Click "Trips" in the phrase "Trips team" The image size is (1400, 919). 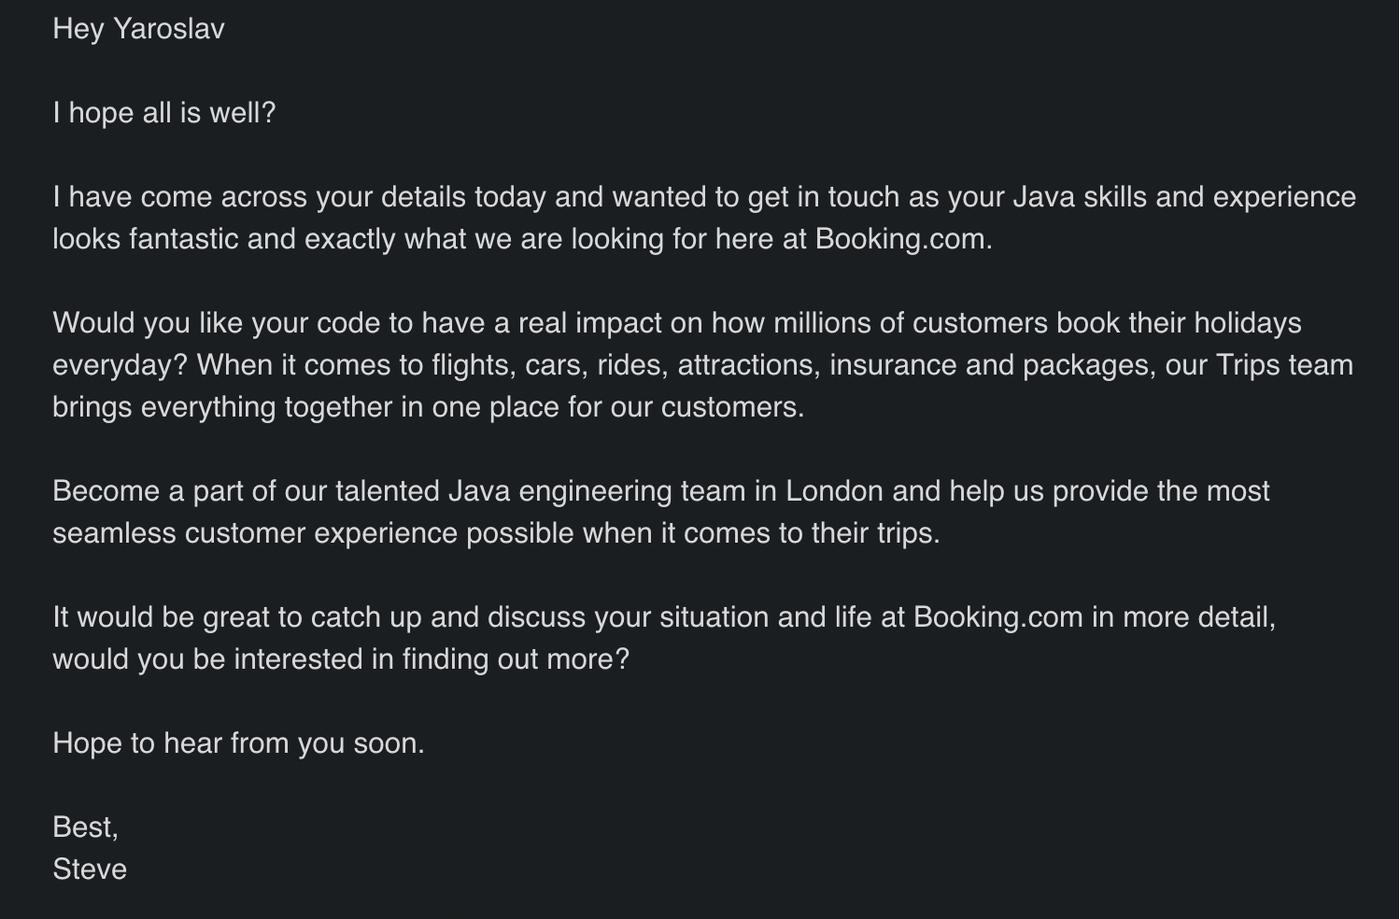point(1247,365)
